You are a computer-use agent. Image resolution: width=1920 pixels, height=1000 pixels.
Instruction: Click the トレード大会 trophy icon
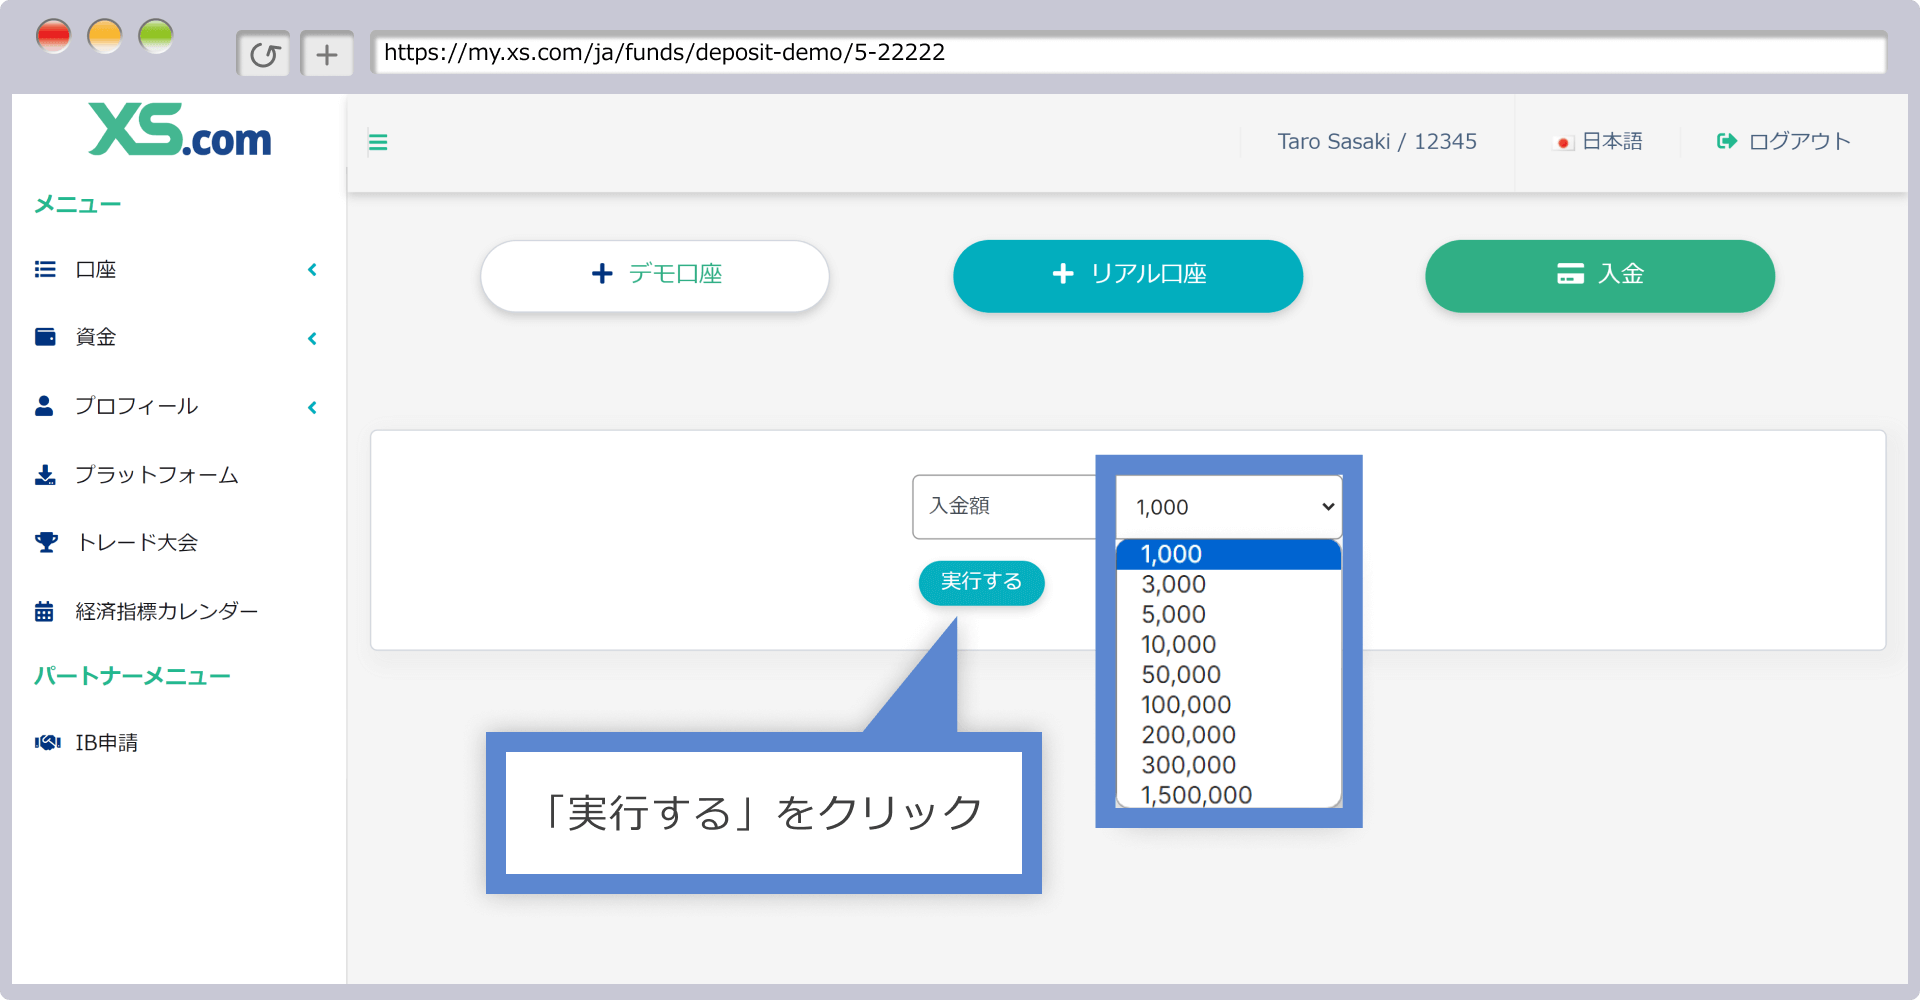pos(46,542)
